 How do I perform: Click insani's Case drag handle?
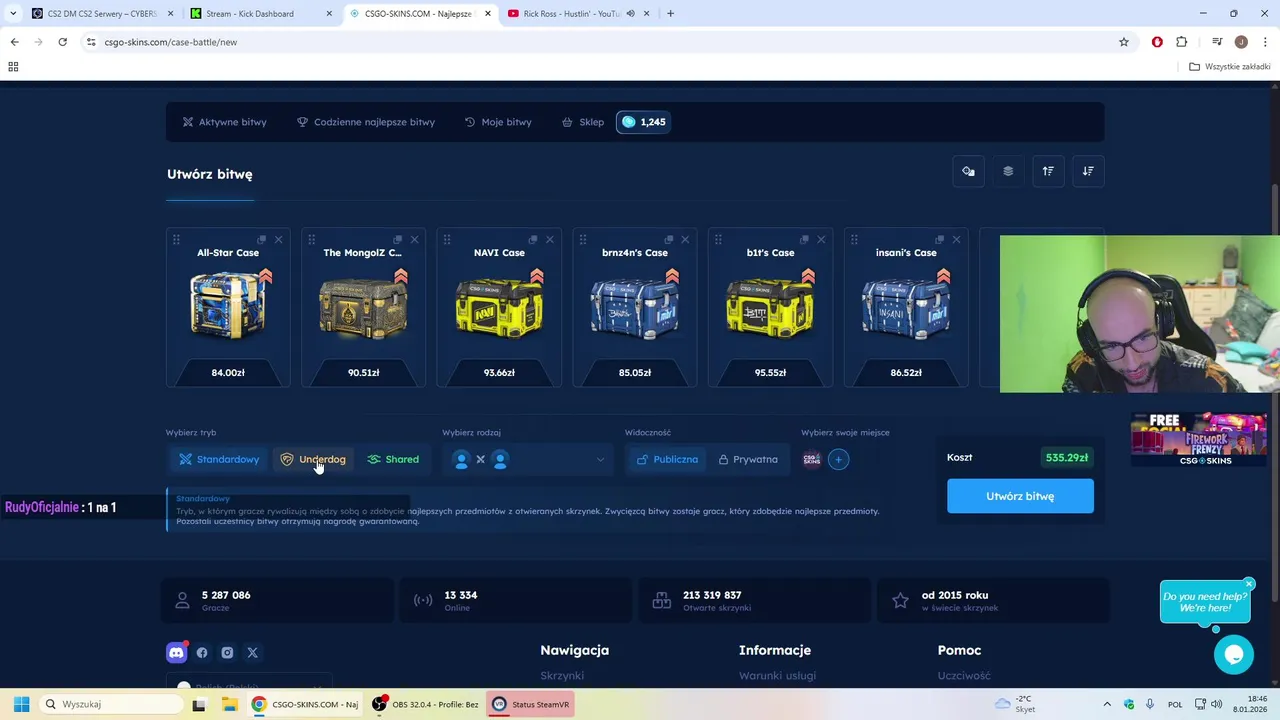tap(854, 240)
